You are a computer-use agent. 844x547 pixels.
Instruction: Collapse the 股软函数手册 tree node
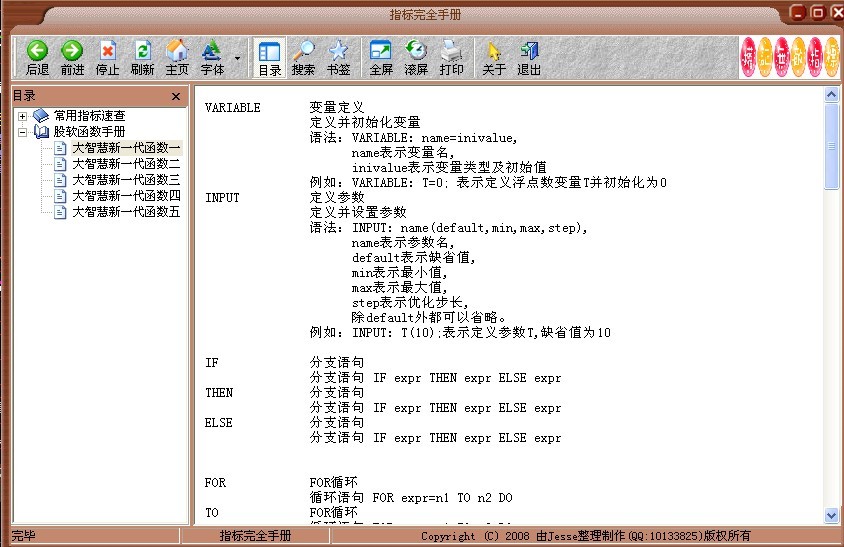(22, 132)
